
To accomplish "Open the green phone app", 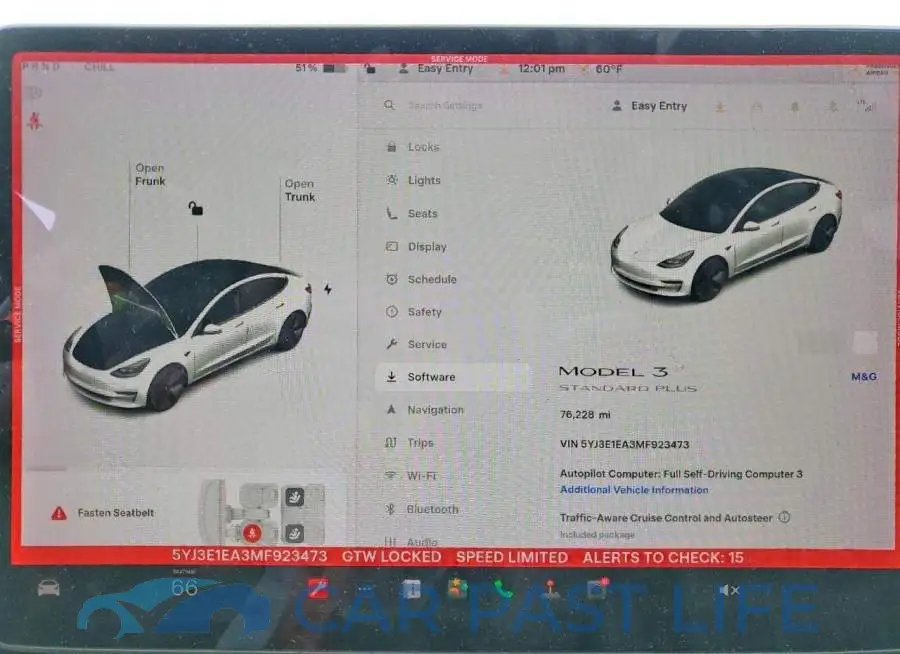I will [503, 588].
